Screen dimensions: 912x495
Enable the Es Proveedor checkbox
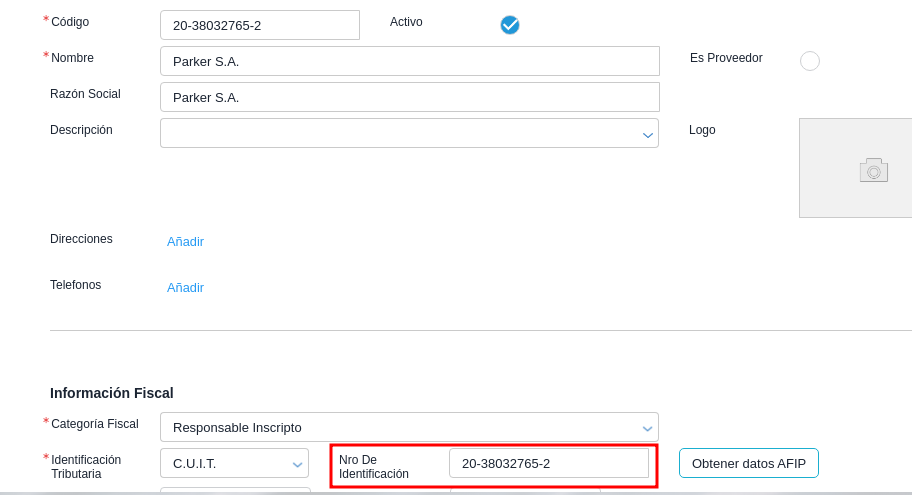[810, 61]
